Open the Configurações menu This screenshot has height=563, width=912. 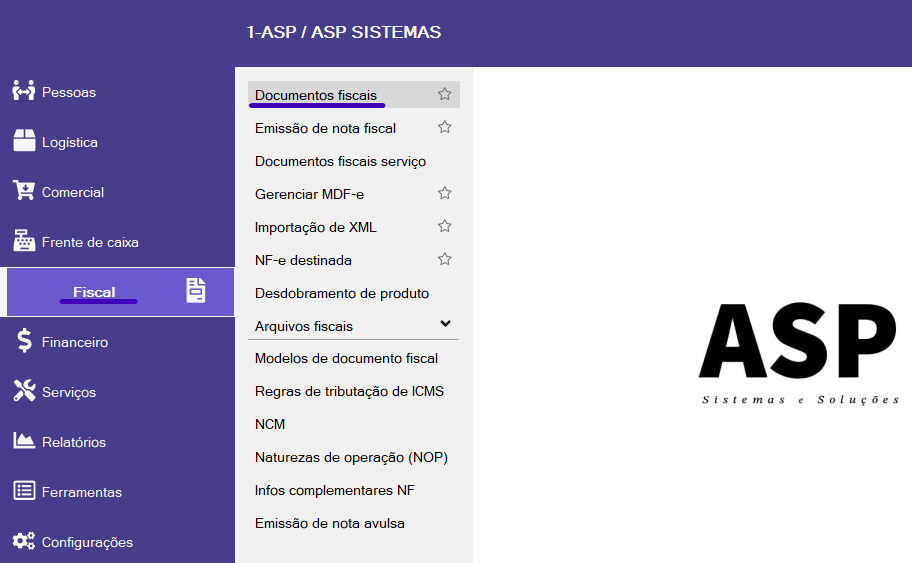[86, 542]
